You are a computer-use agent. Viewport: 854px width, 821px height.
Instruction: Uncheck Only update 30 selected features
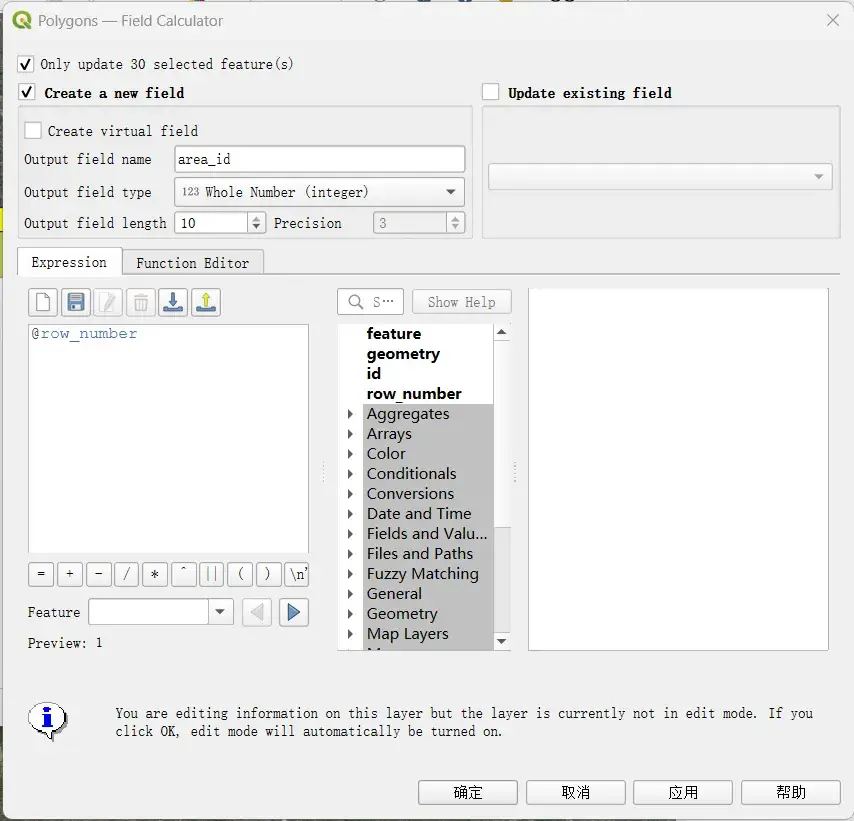tap(26, 64)
